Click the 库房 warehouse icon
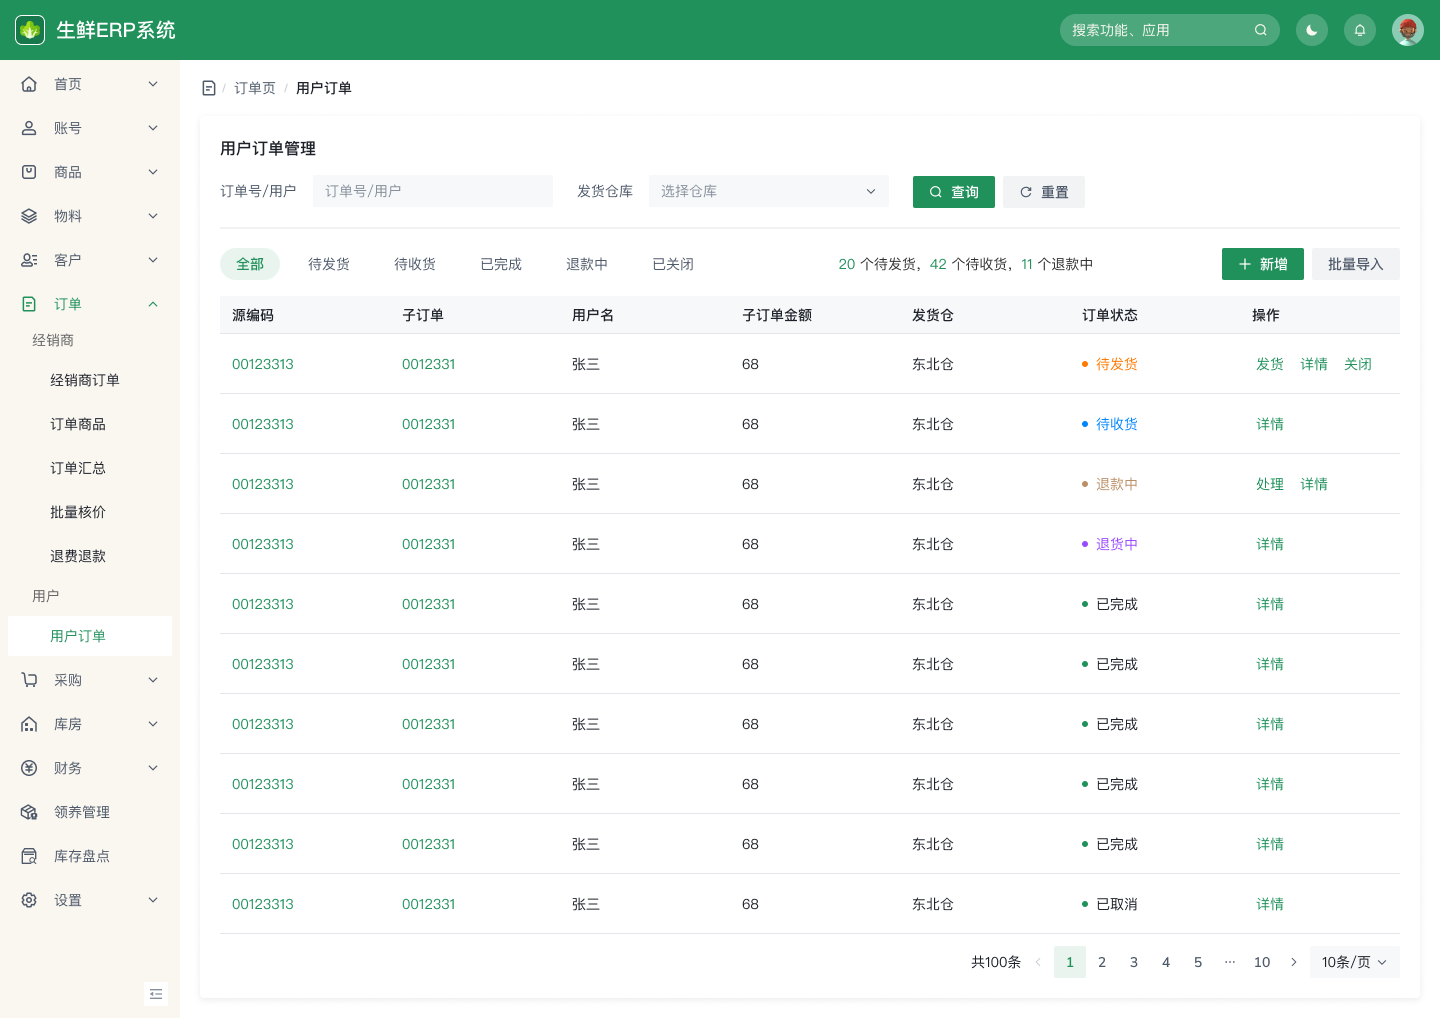This screenshot has height=1018, width=1440. click(29, 724)
